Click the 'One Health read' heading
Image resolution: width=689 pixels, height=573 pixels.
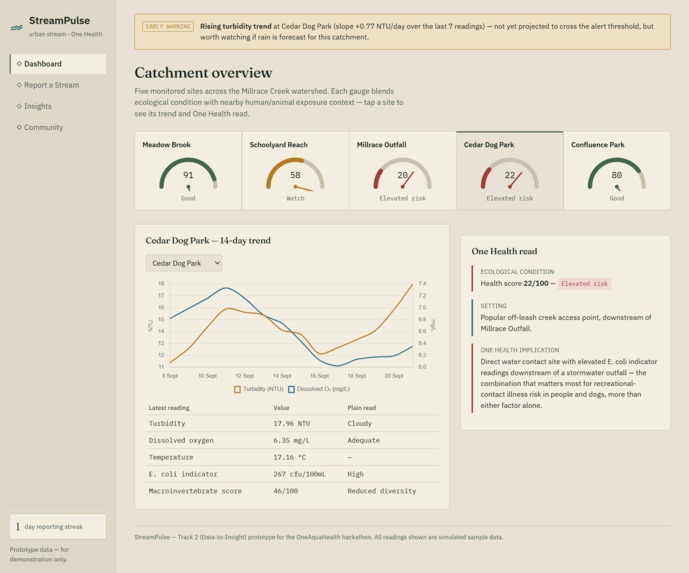(x=504, y=251)
